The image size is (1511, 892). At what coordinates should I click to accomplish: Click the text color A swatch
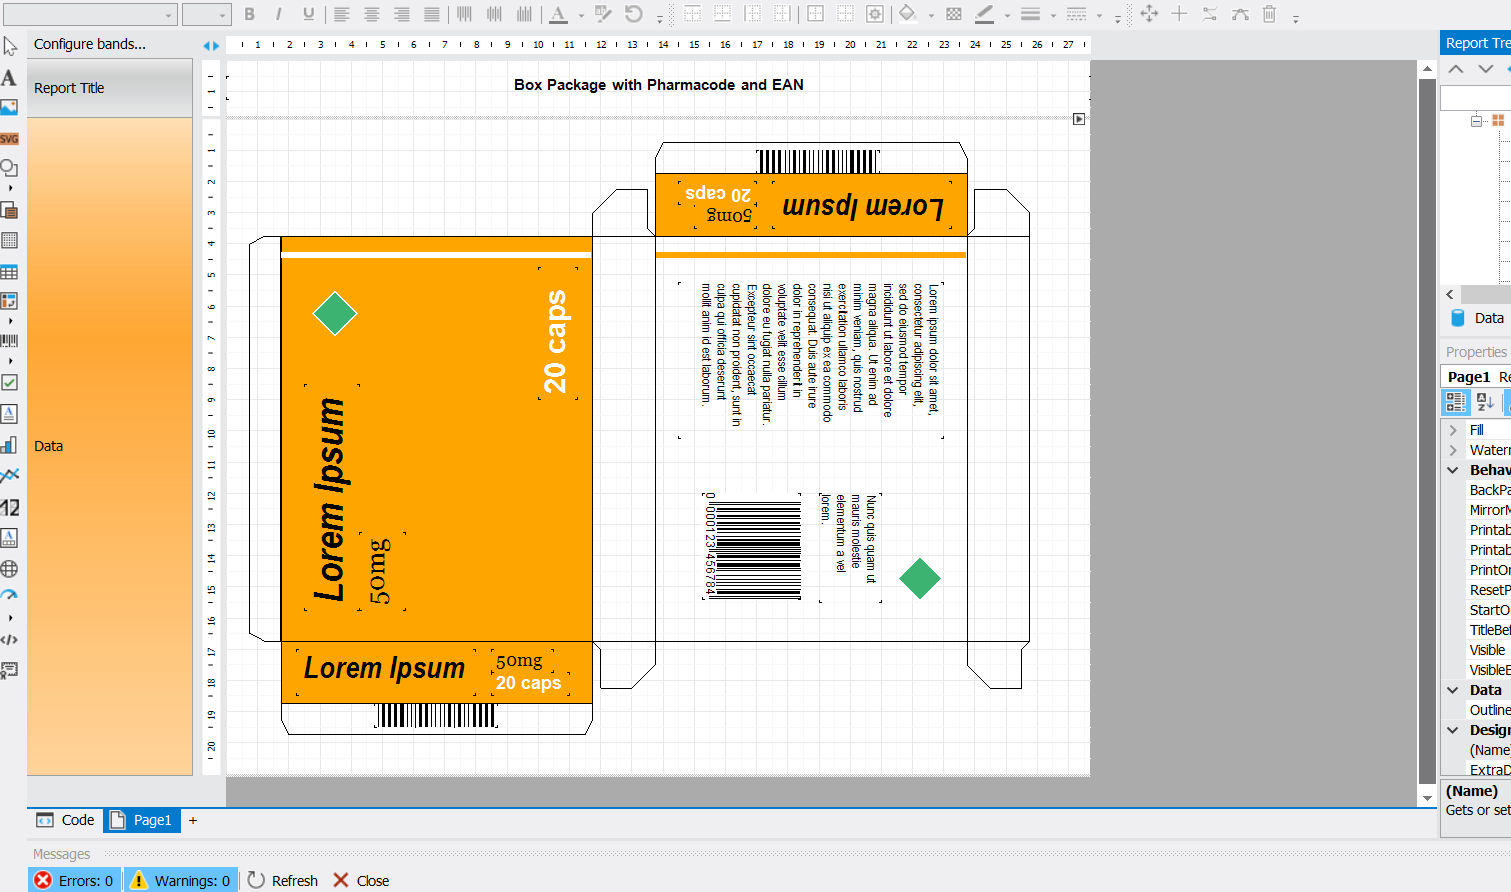pos(558,14)
